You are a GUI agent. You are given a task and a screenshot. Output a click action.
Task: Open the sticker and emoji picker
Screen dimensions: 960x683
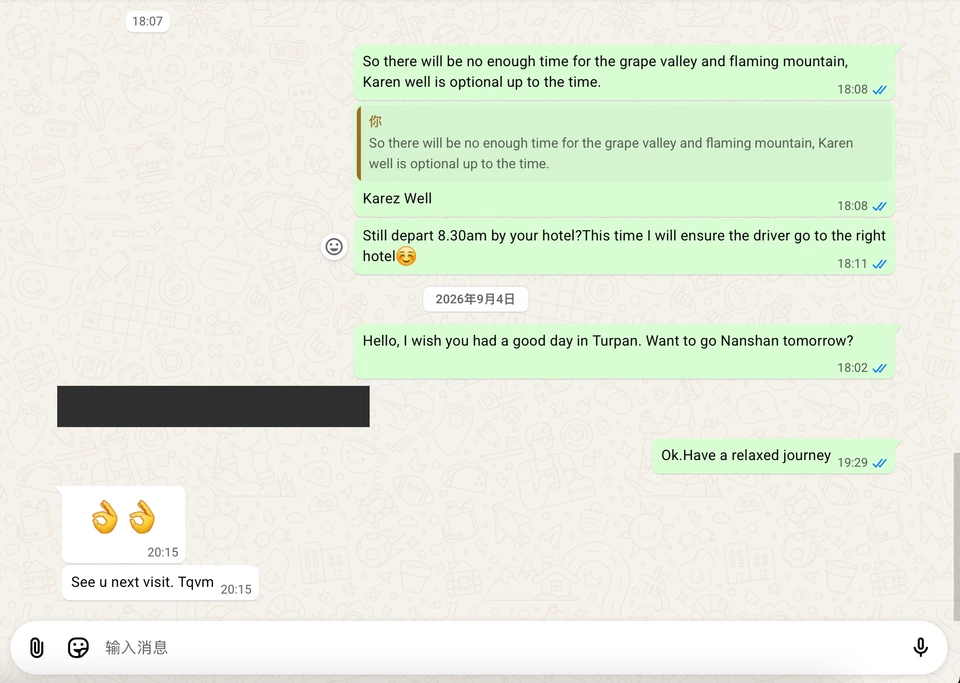(x=78, y=648)
